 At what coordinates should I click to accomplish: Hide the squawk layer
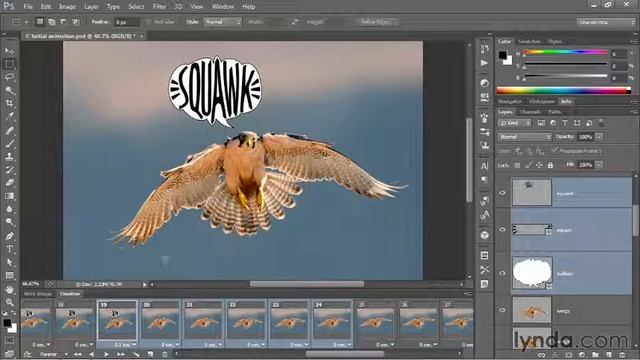click(502, 193)
